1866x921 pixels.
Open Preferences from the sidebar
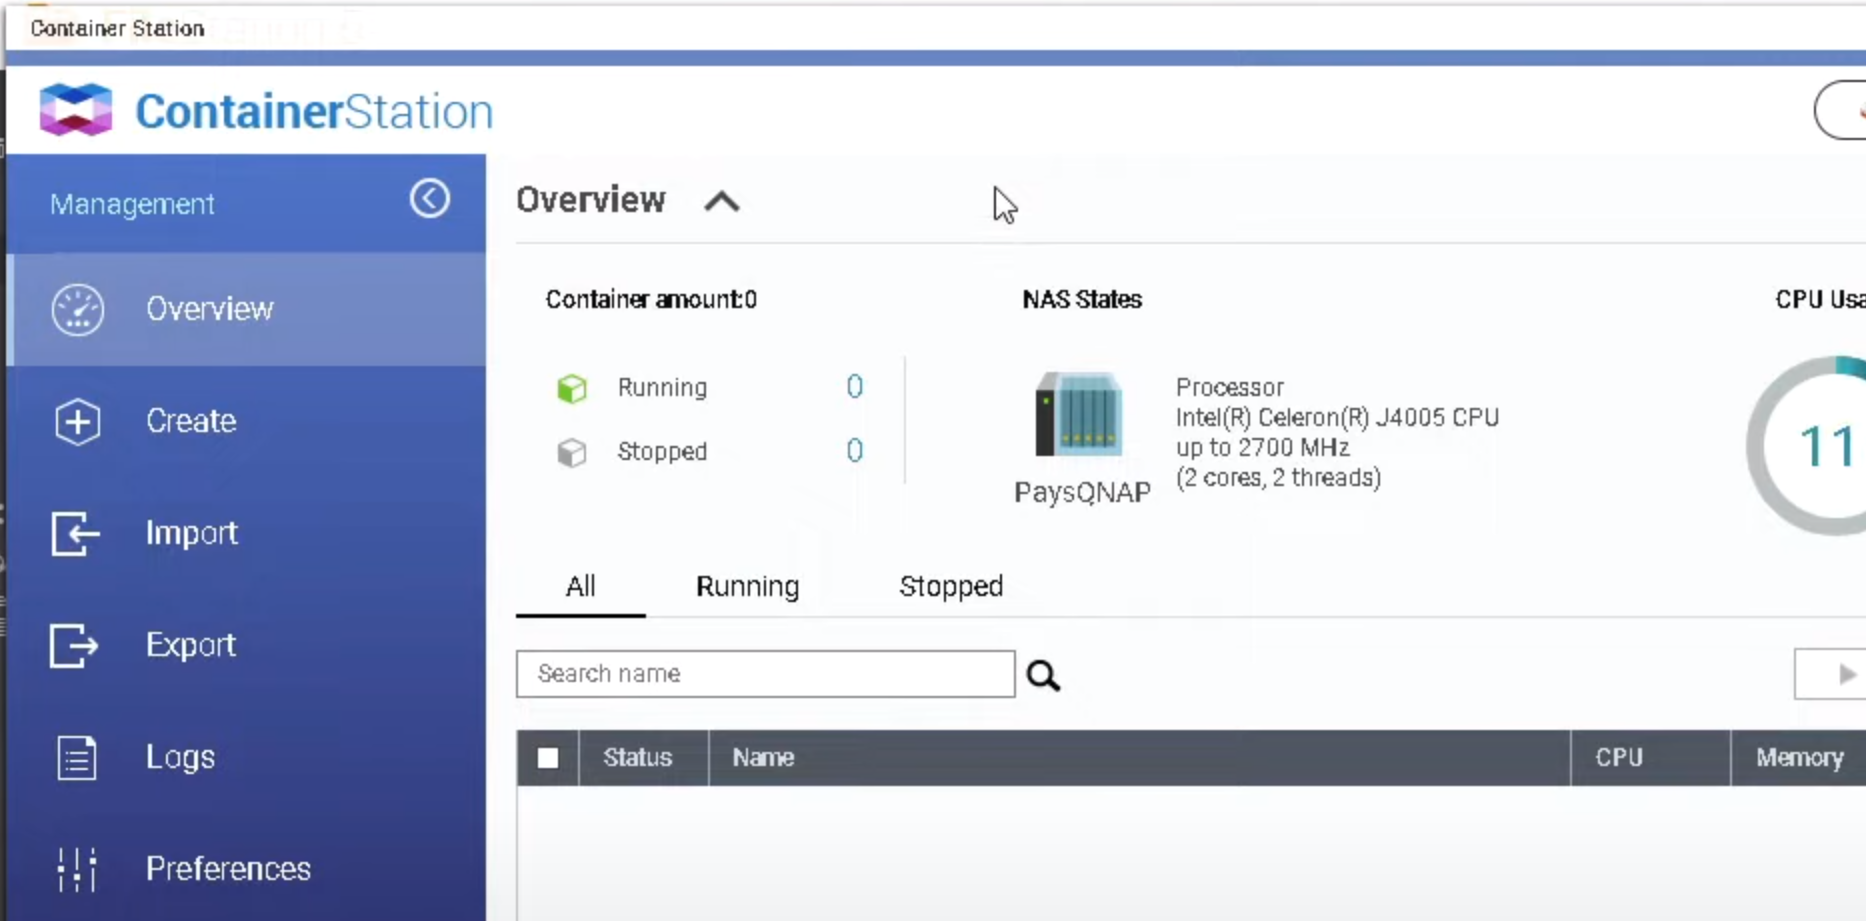[246, 869]
